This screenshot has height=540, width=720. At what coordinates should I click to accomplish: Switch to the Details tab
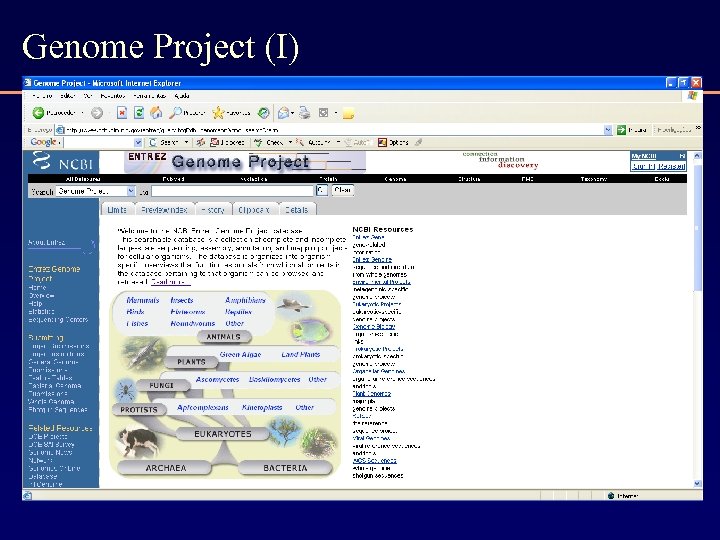click(297, 209)
